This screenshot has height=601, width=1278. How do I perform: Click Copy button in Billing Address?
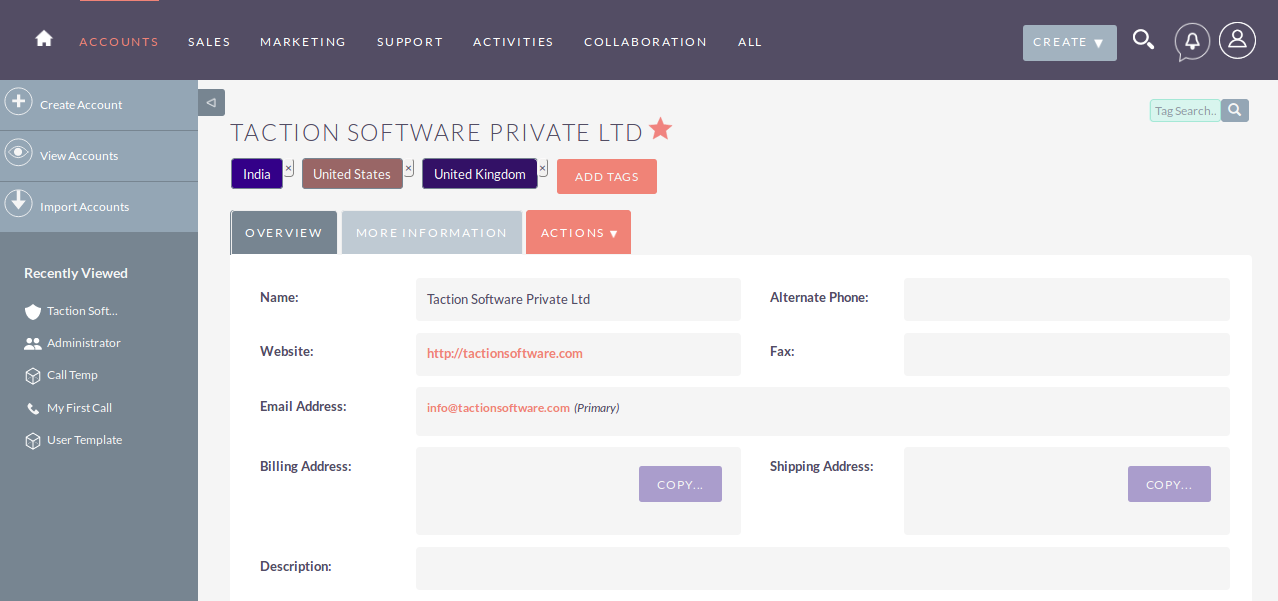point(680,484)
